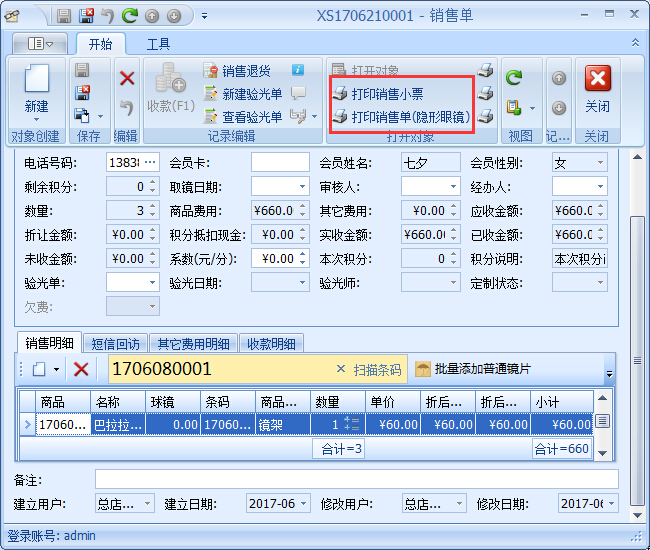The width and height of the screenshot is (650, 550).
Task: Click the save-and-new icon in 保存 group
Action: [x=82, y=115]
